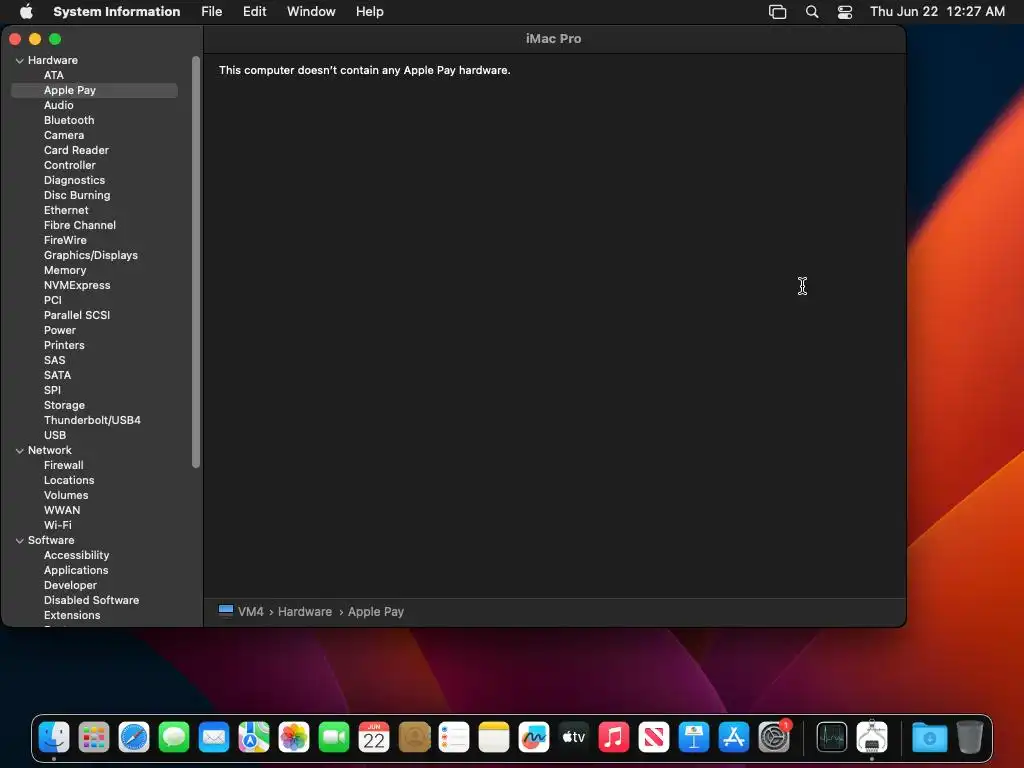Open the Edit menu

[x=254, y=12]
